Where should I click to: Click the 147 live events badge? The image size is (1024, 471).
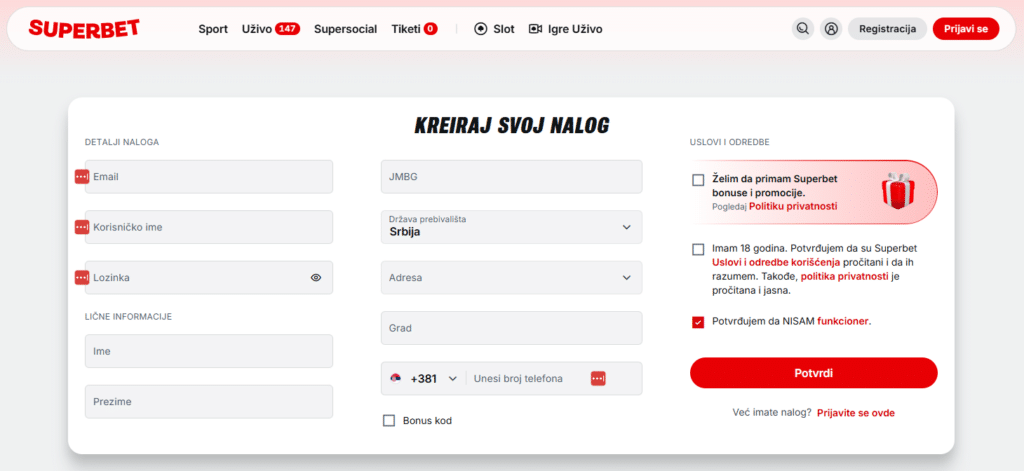[287, 29]
